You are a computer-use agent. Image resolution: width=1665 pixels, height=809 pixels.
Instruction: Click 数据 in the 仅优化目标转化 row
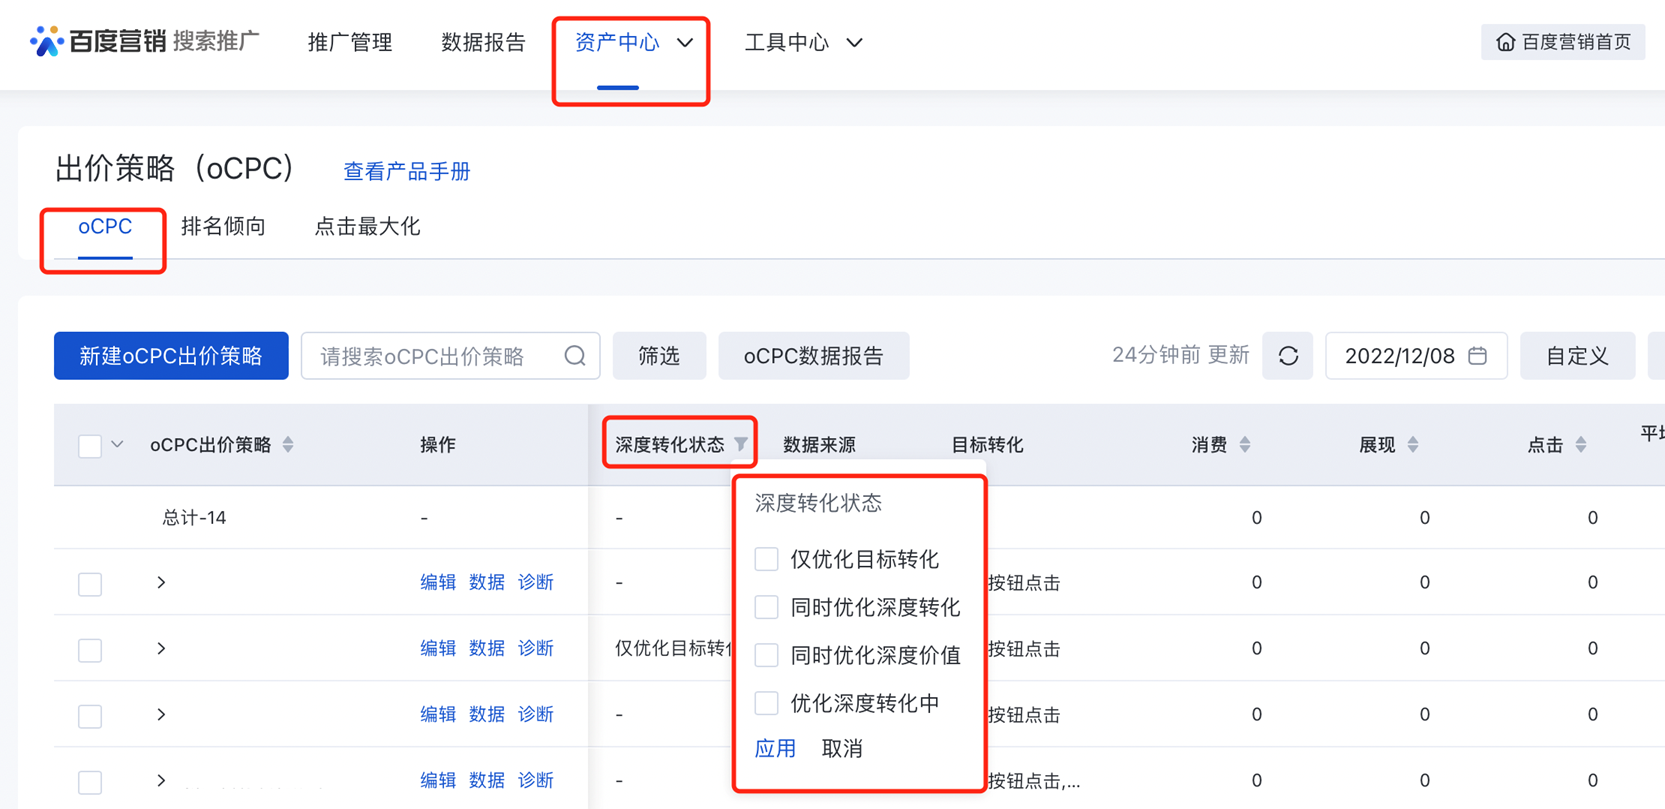[487, 648]
